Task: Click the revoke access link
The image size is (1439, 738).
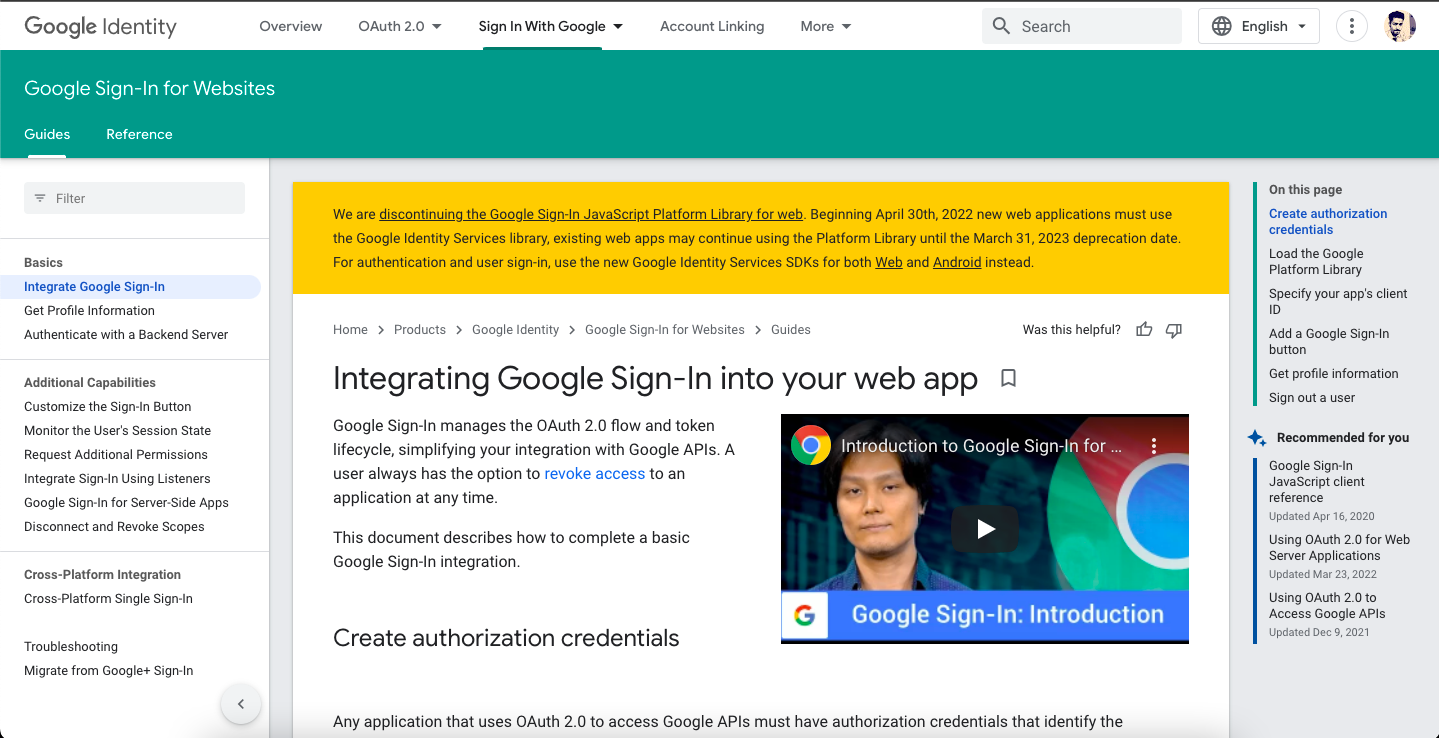Action: click(594, 474)
